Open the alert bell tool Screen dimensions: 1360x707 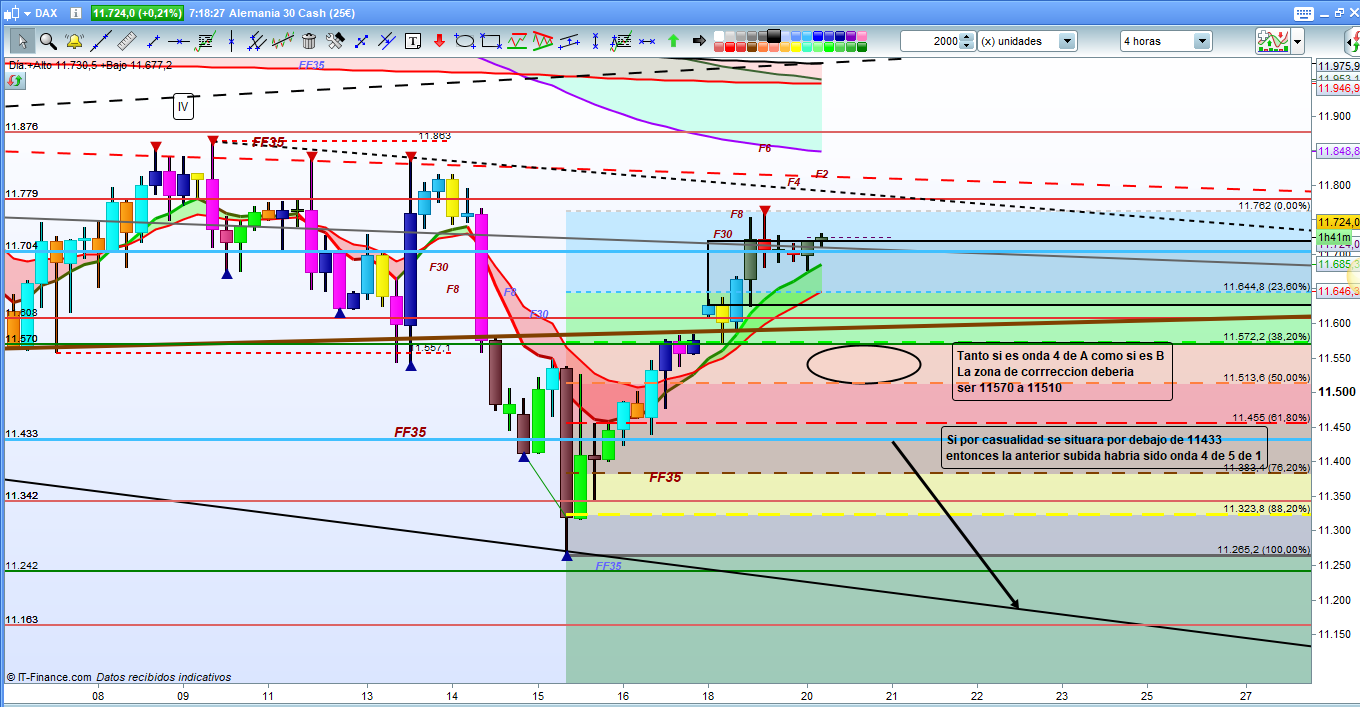click(x=74, y=41)
